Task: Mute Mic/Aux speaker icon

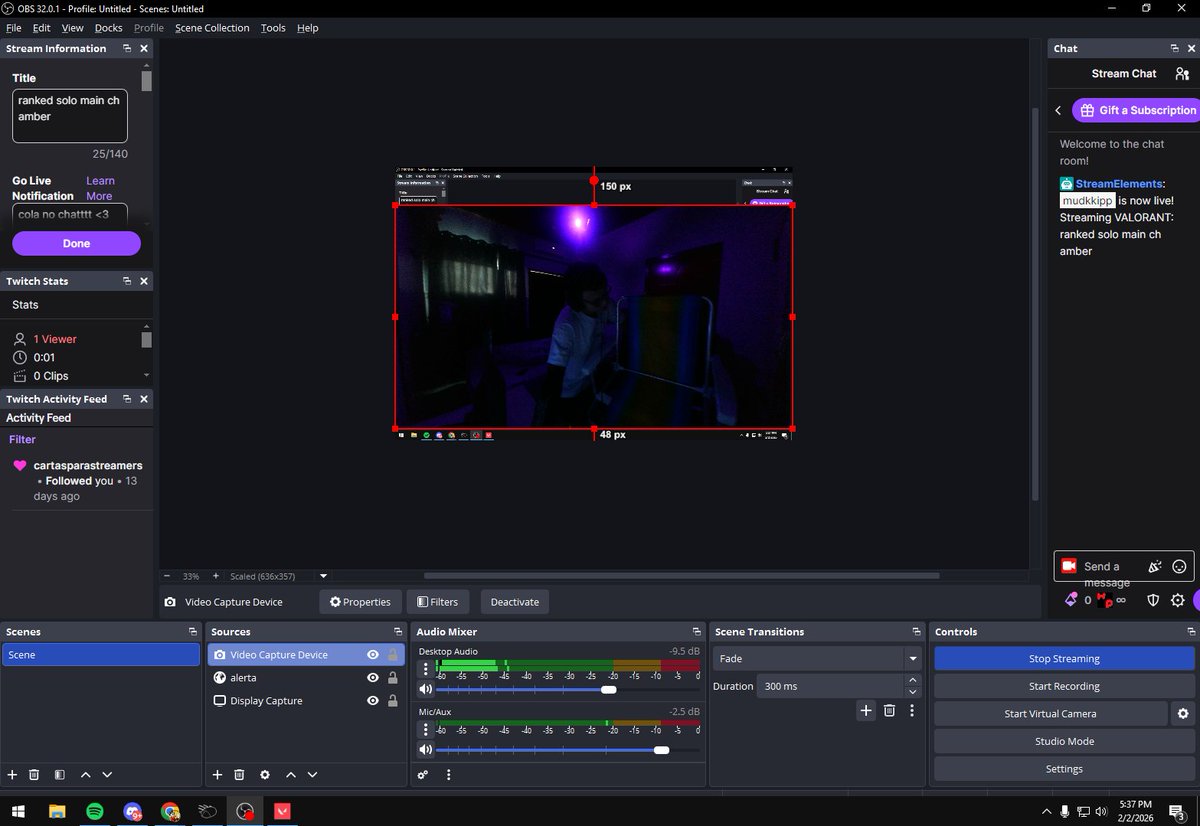Action: [425, 749]
